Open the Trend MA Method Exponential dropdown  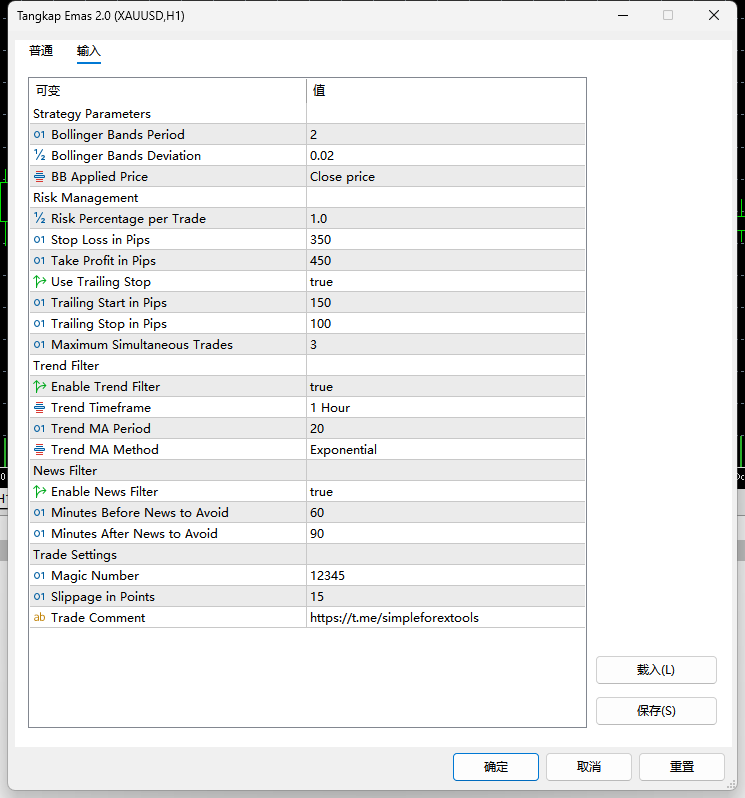click(x=446, y=450)
